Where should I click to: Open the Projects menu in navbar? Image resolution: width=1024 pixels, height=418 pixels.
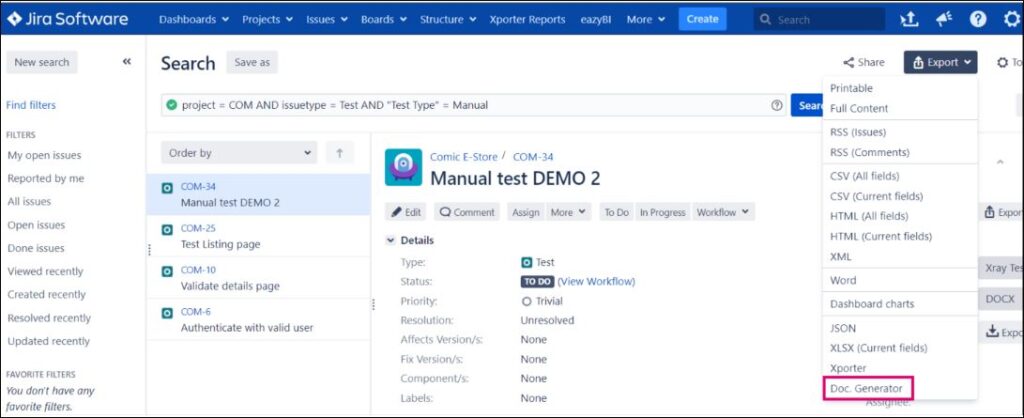click(267, 19)
